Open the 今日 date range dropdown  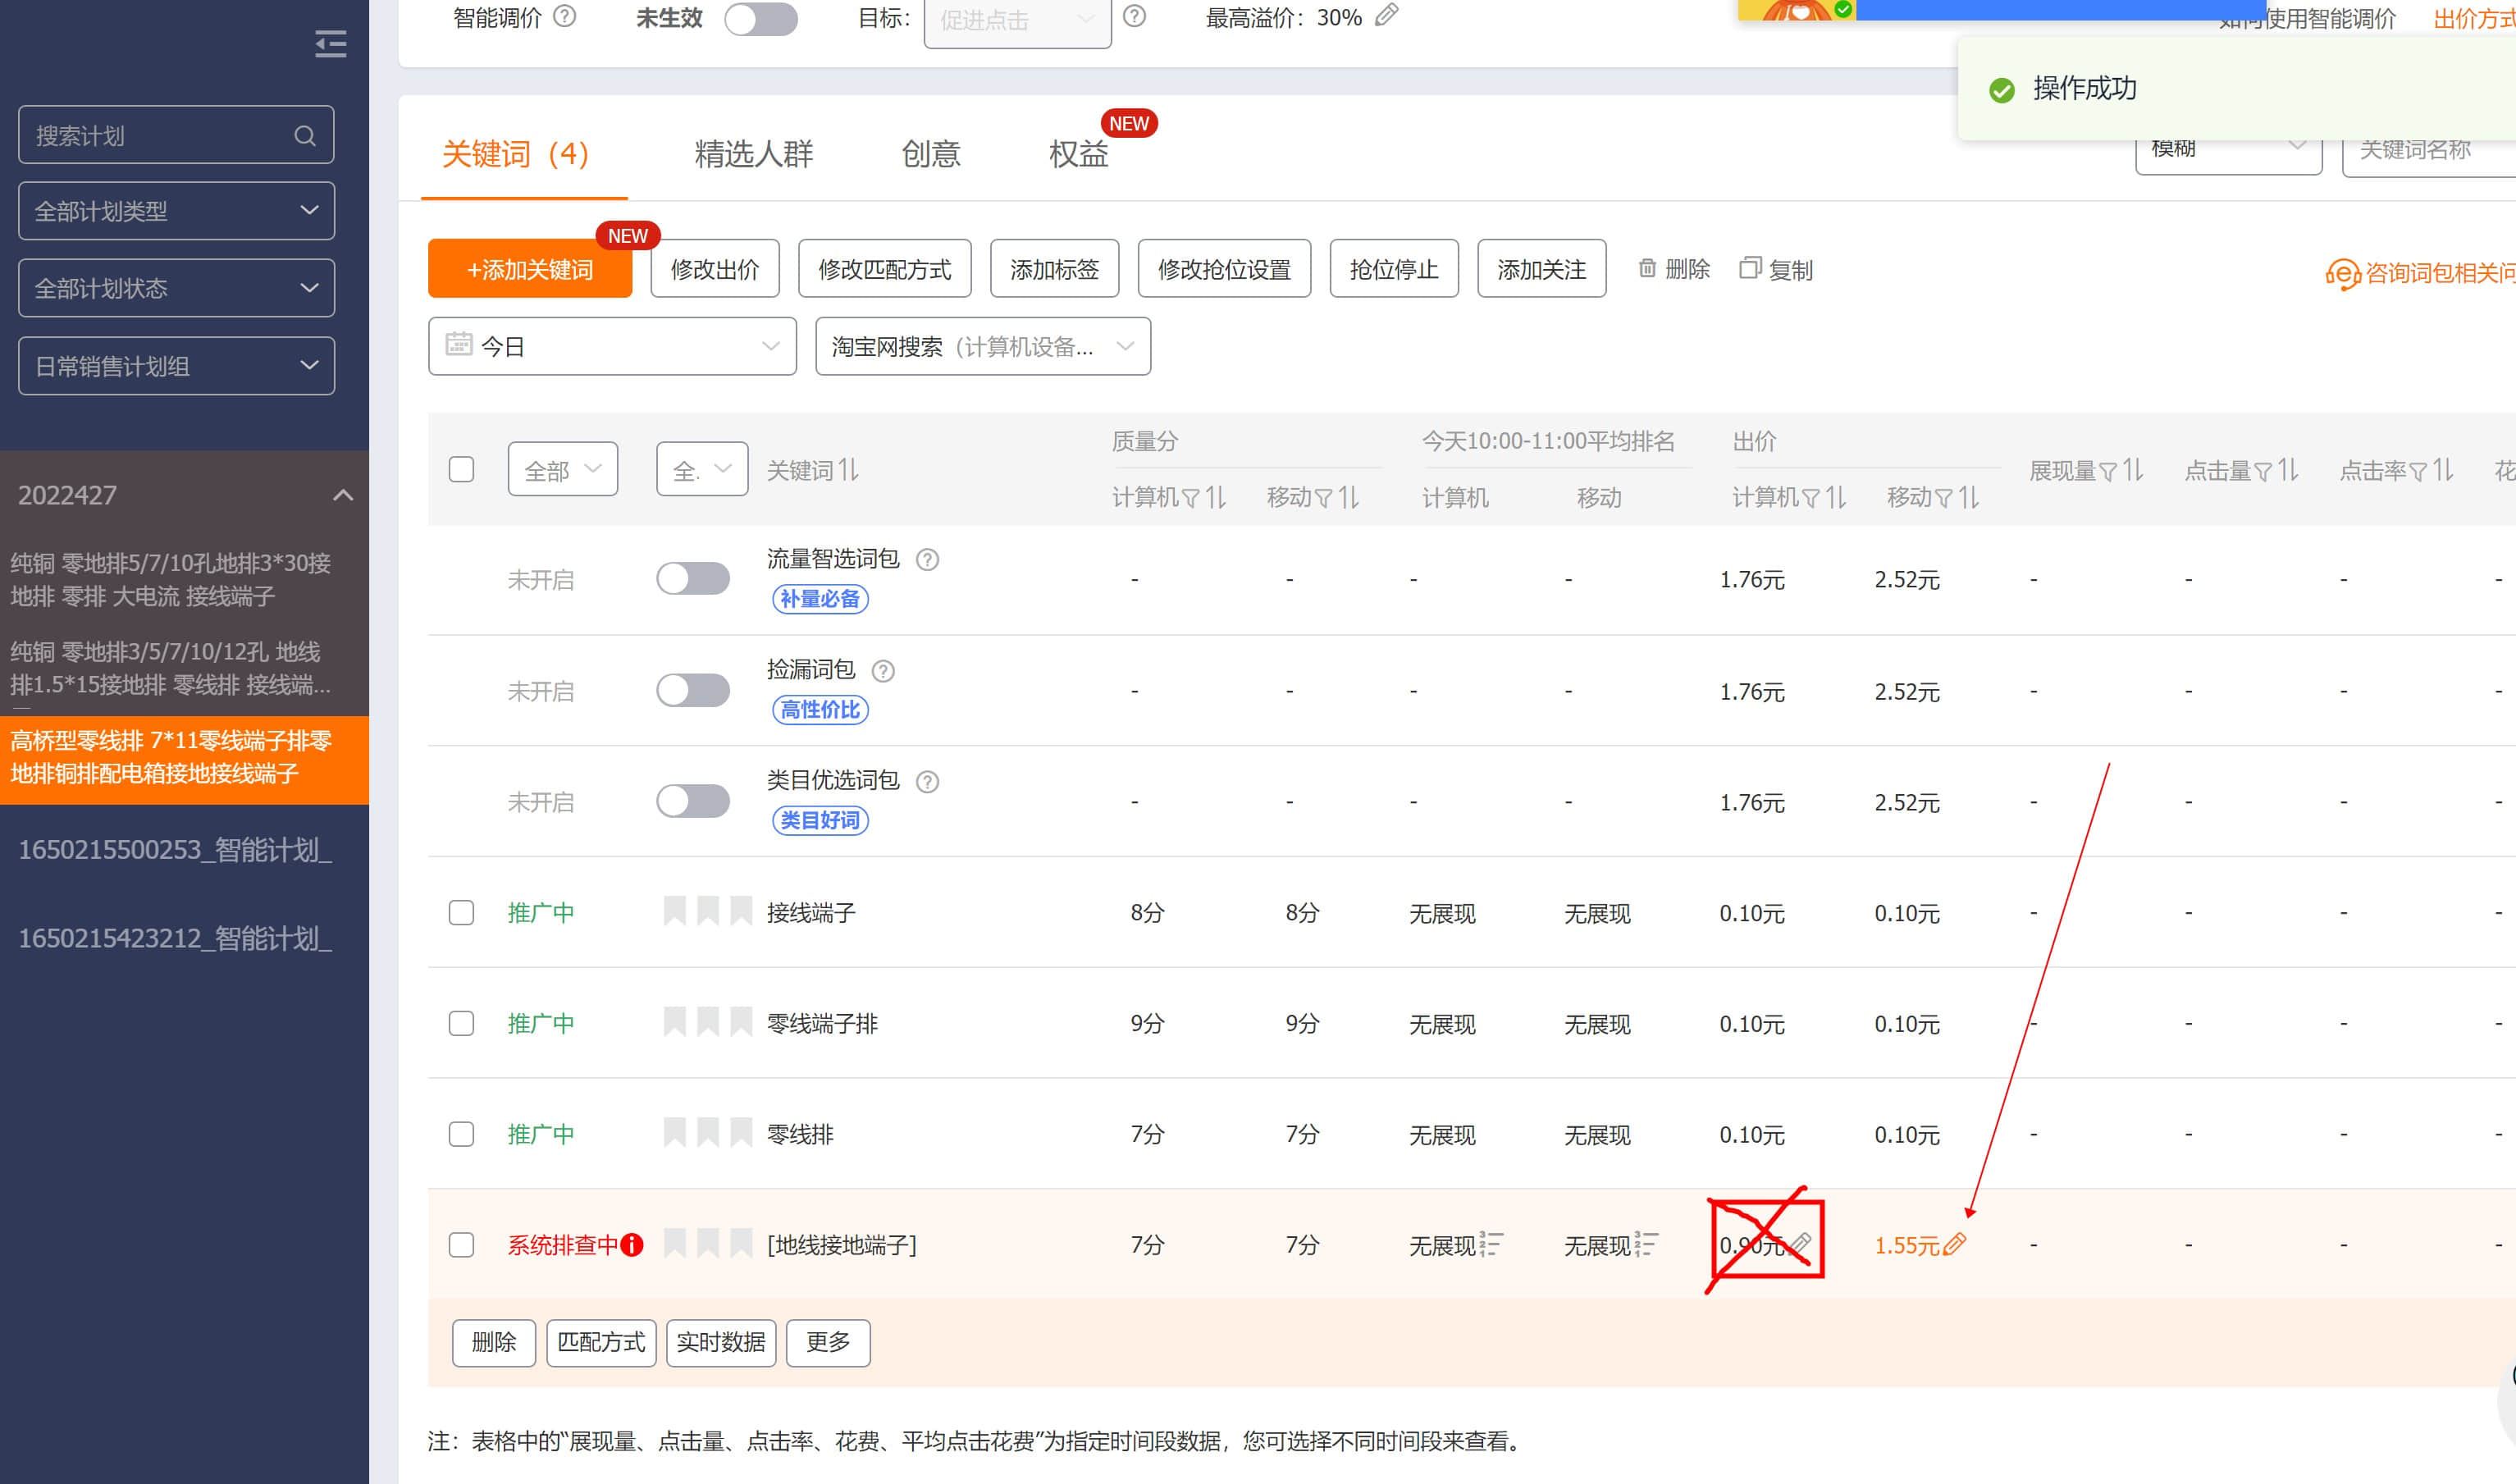point(612,346)
